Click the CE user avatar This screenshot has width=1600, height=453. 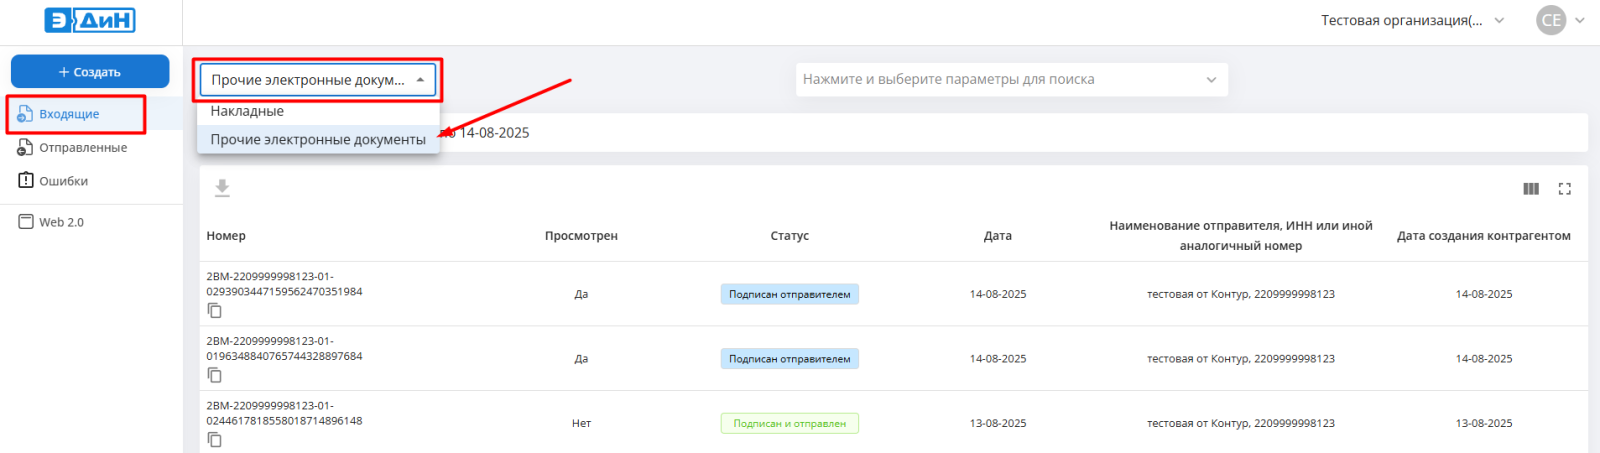[1550, 20]
